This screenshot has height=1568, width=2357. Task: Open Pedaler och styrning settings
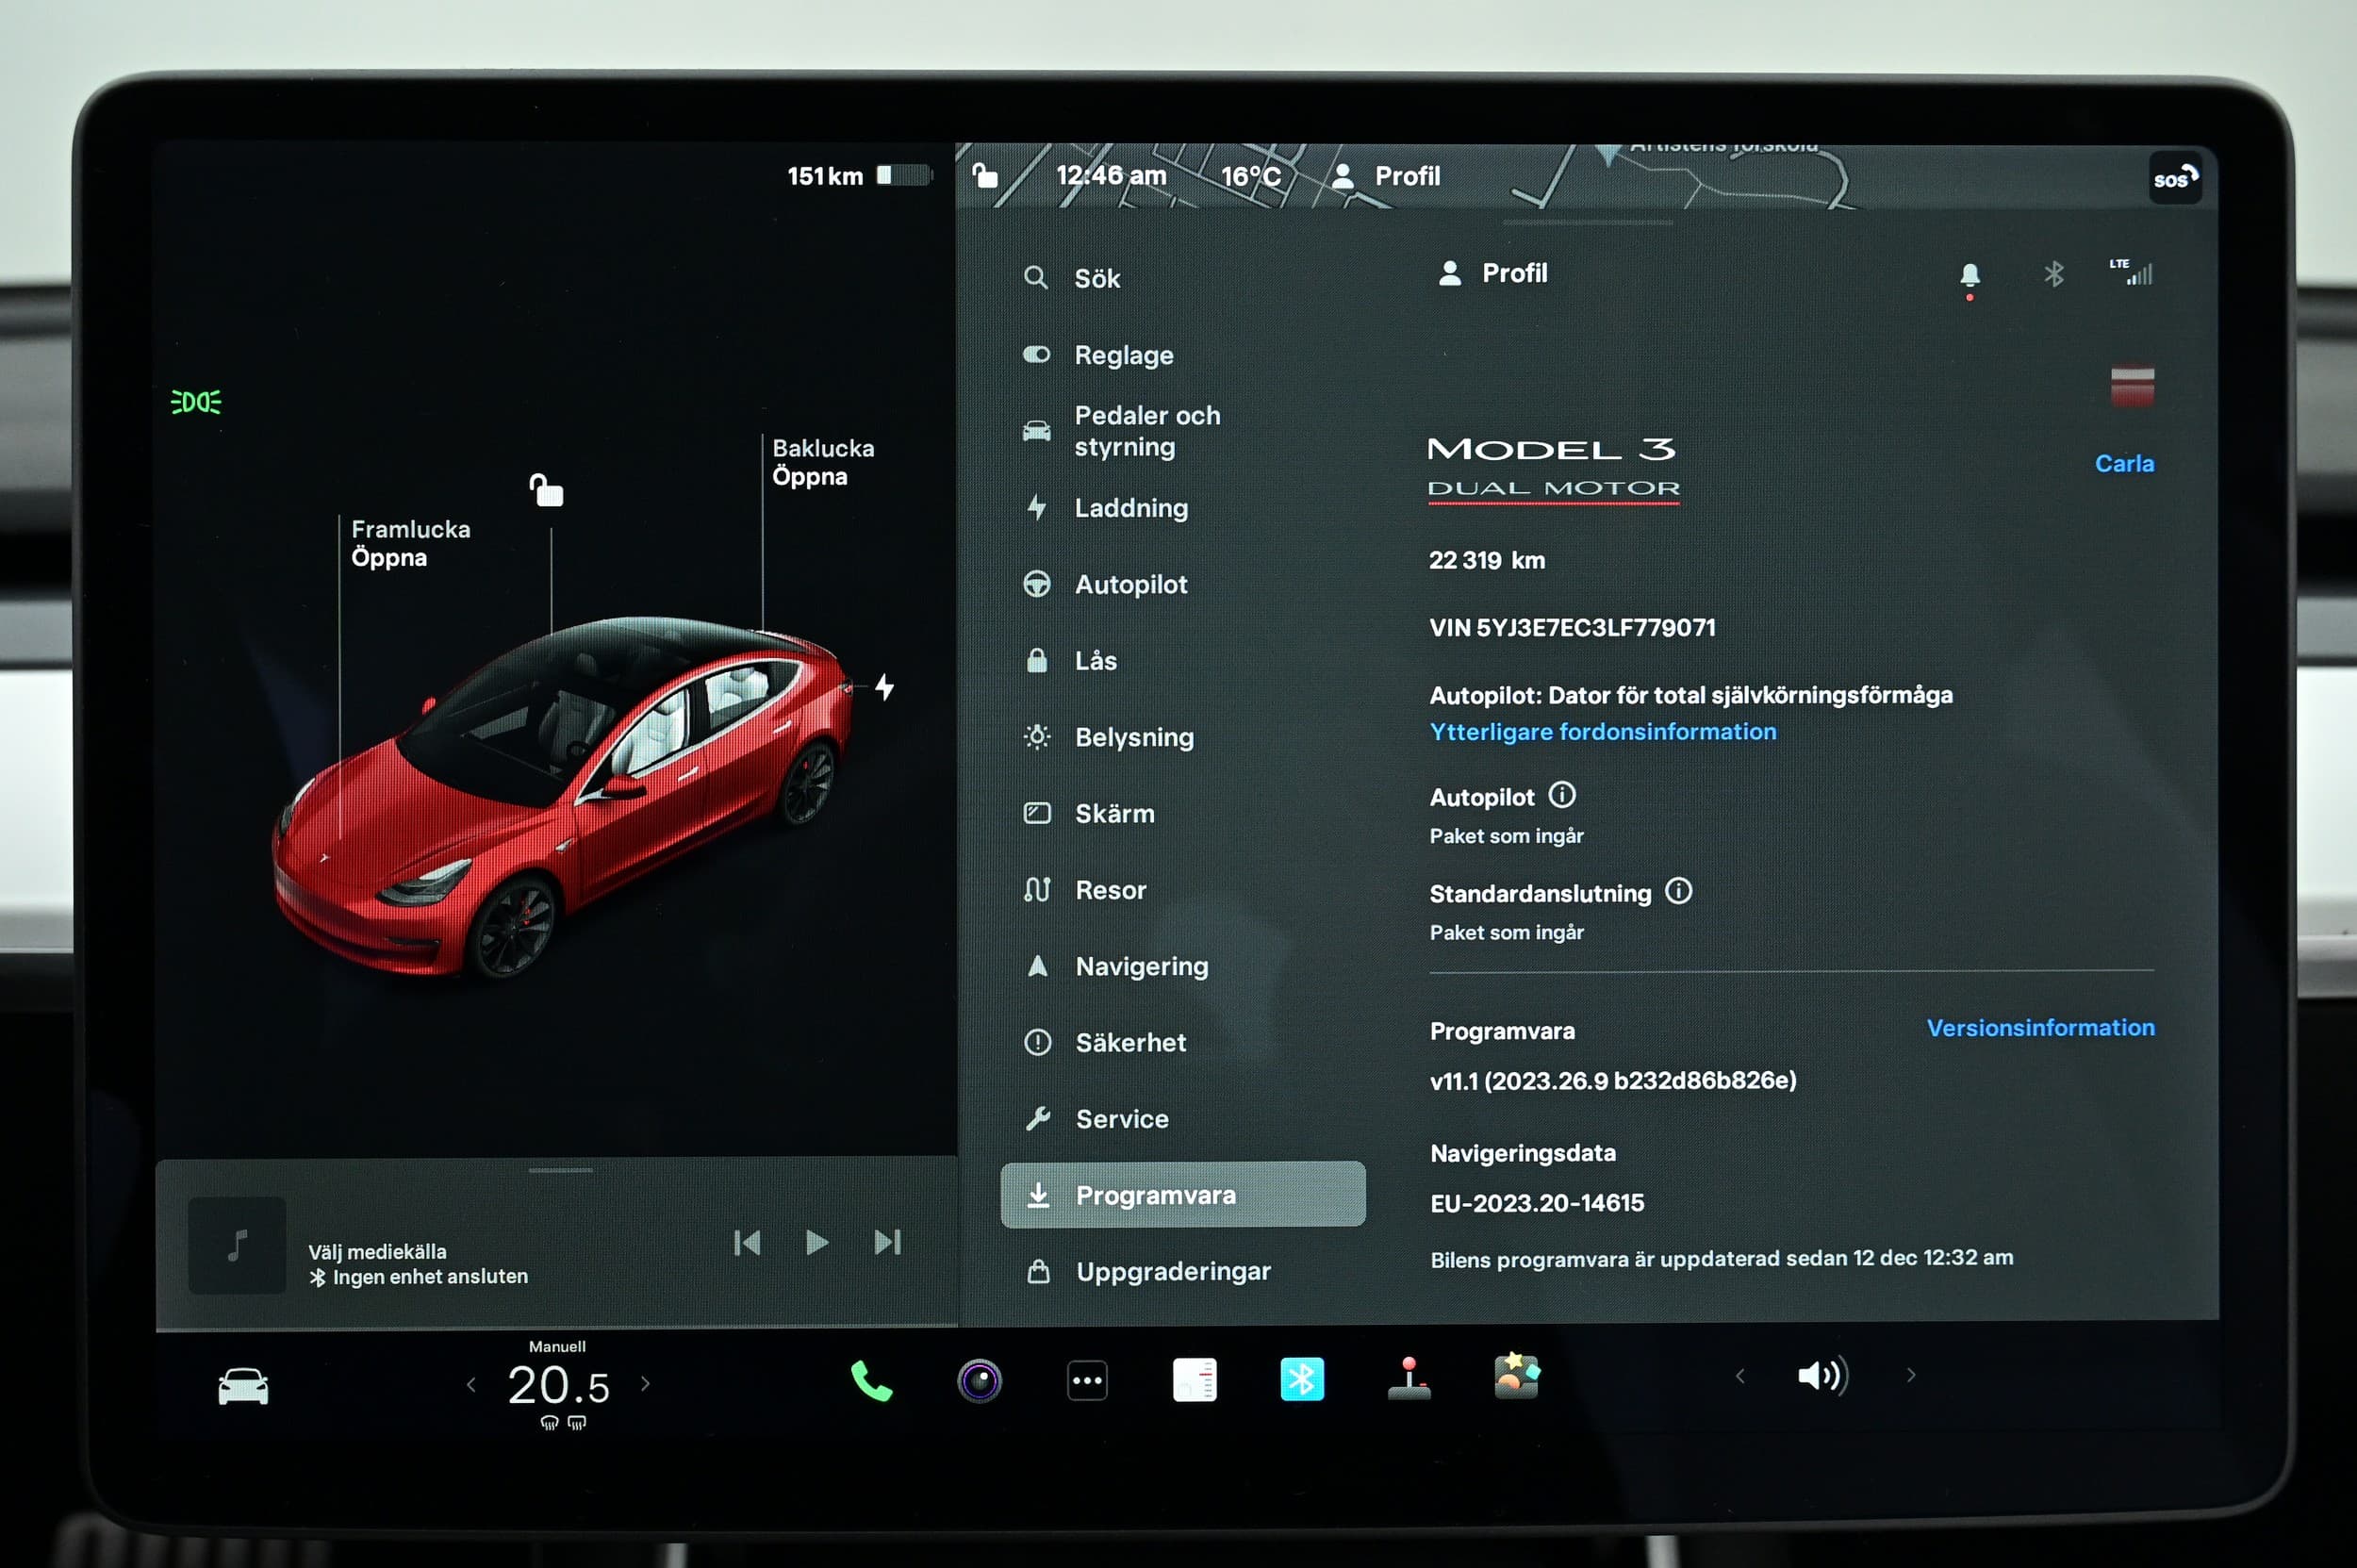(1121, 431)
